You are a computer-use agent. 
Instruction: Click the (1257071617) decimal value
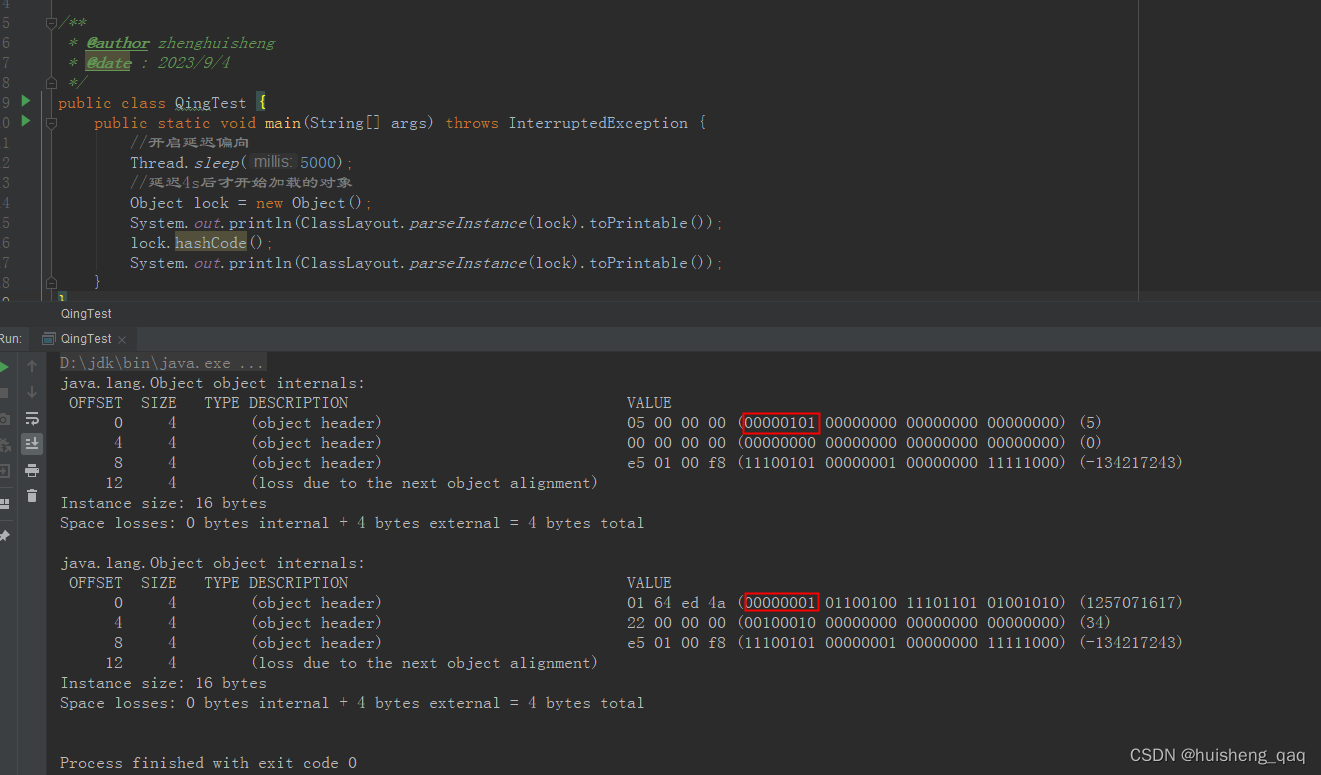click(x=1131, y=603)
